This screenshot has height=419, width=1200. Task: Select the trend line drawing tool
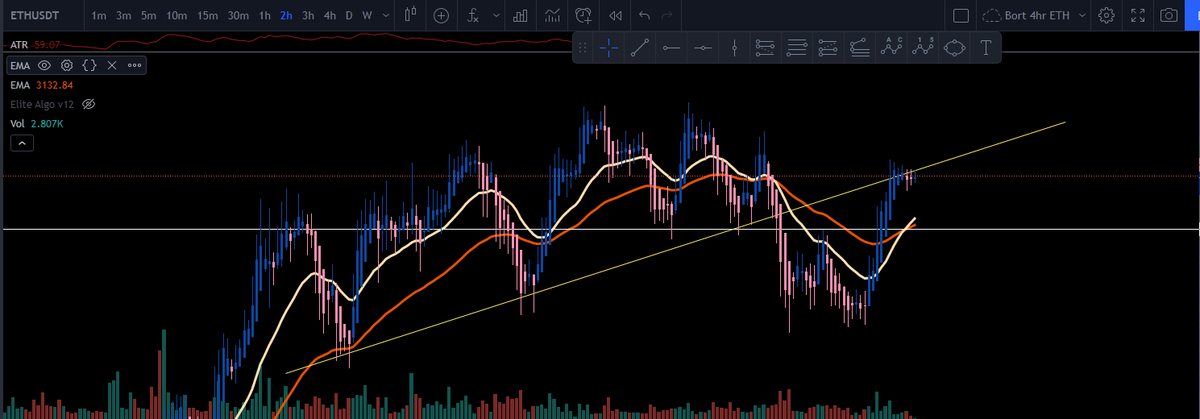pos(641,47)
